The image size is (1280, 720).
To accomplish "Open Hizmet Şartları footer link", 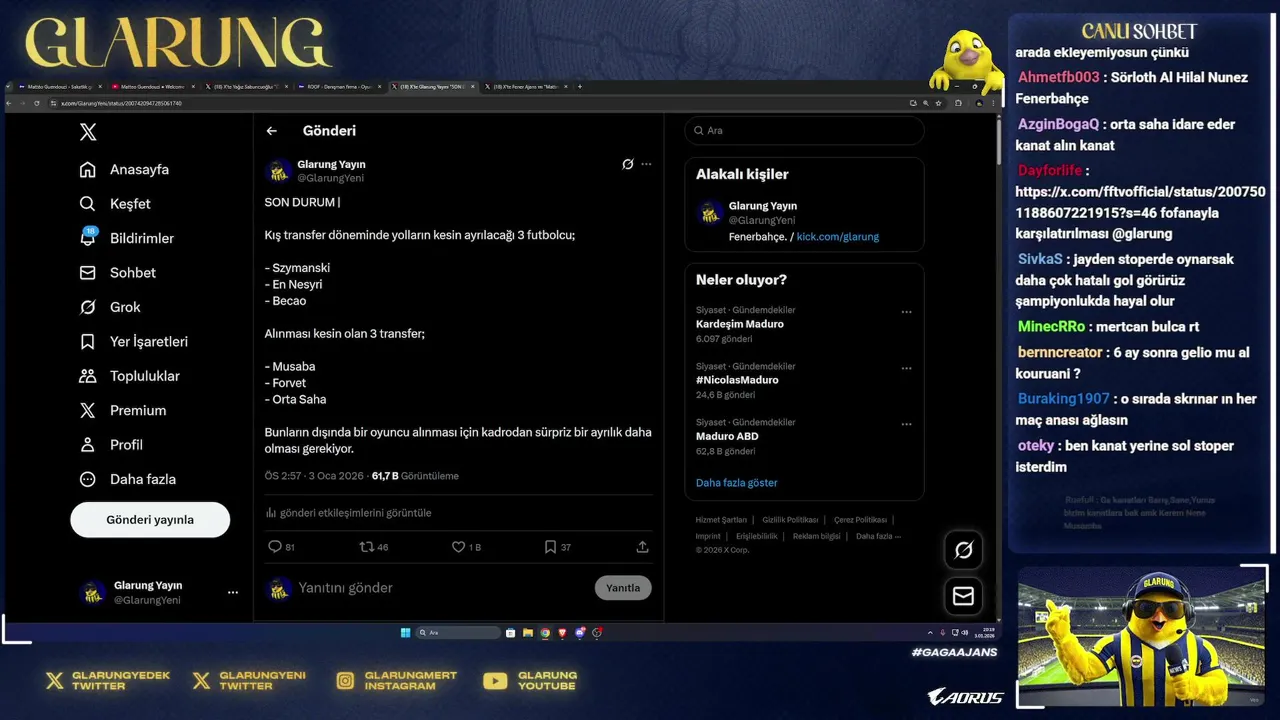I will click(x=721, y=520).
